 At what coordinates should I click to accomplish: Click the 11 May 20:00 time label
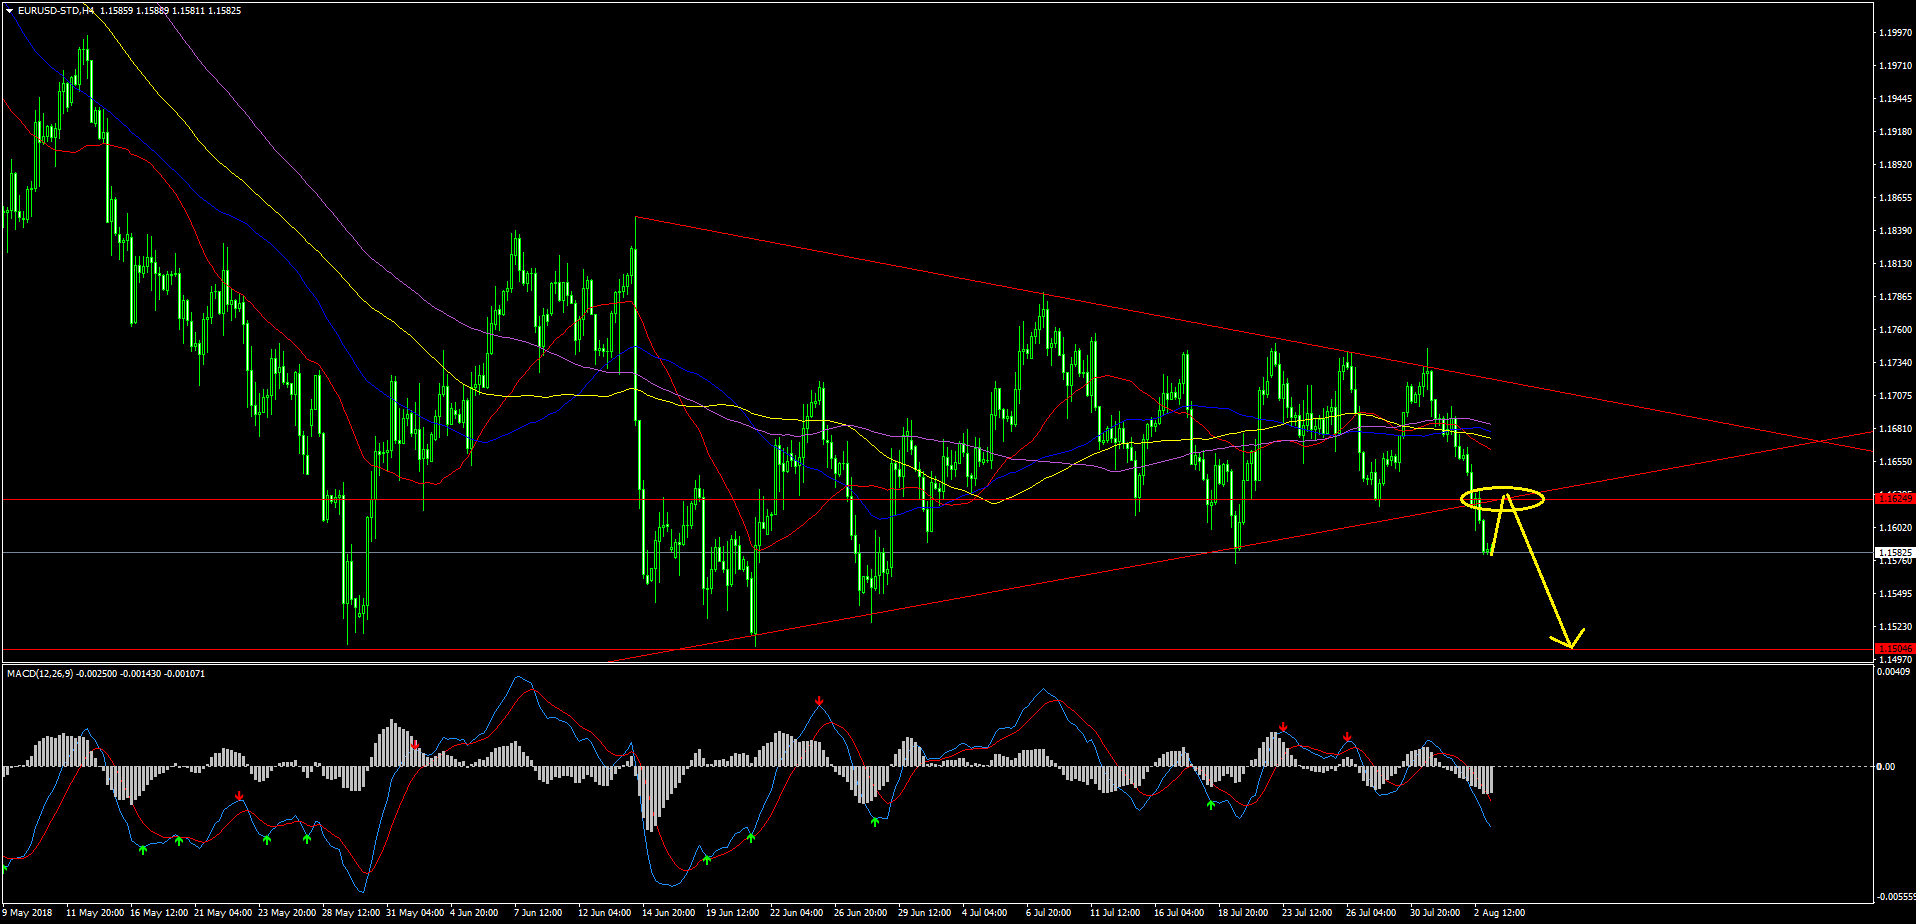click(x=95, y=912)
